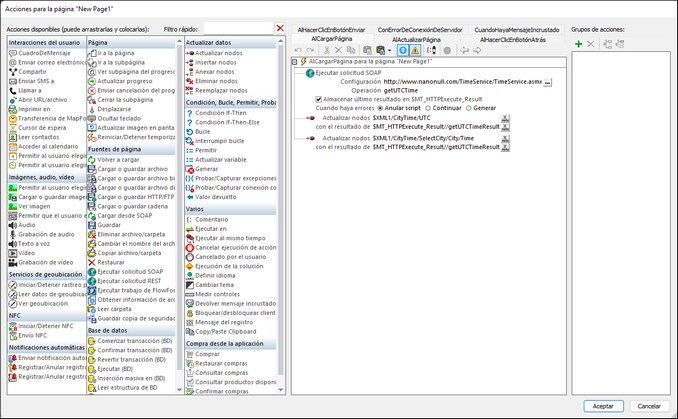Click the getUTCTime operation value

[400, 91]
